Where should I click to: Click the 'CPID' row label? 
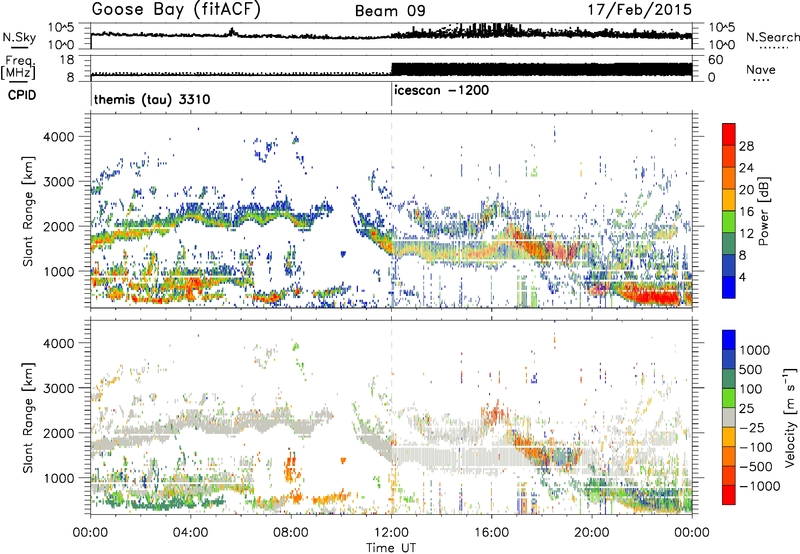click(22, 95)
